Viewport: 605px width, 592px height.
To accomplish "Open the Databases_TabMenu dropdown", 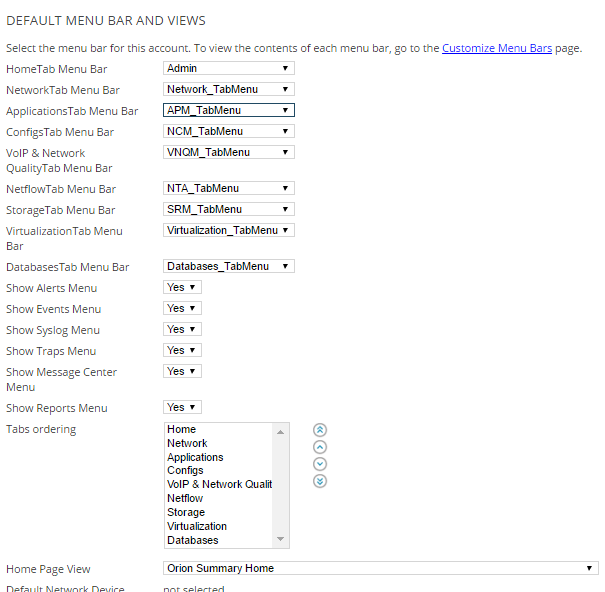I will coord(229,266).
